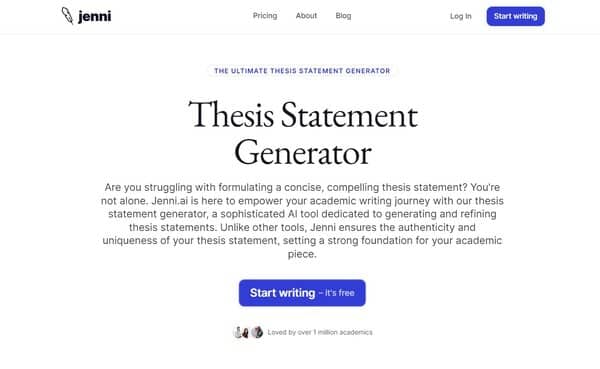
Task: Open the Blog link in navigation
Action: pyautogui.click(x=343, y=16)
